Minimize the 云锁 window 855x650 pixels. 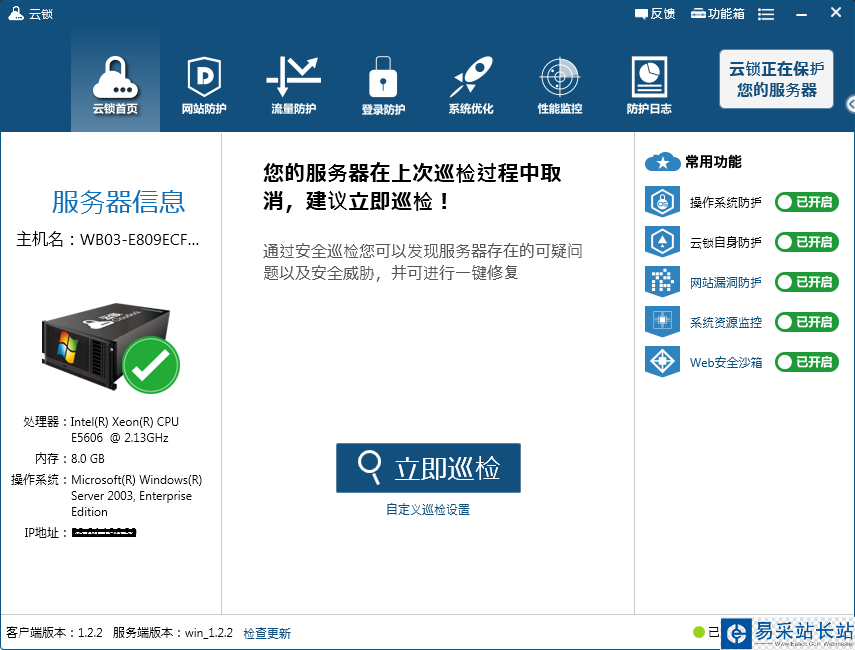(801, 14)
